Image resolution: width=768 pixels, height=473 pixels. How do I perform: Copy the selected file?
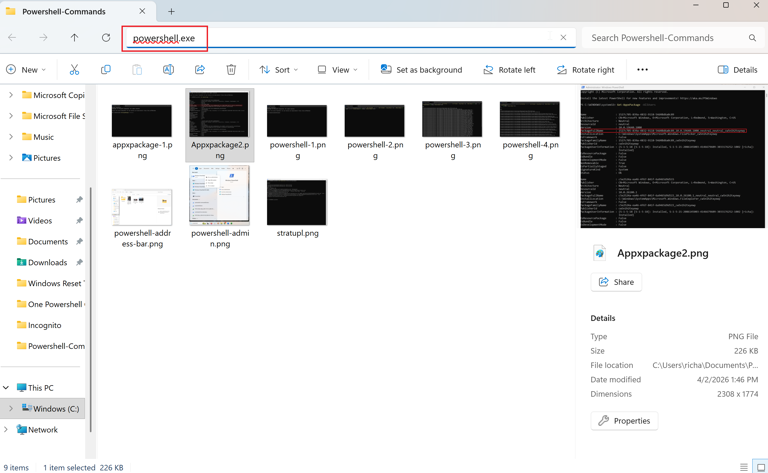coord(106,70)
